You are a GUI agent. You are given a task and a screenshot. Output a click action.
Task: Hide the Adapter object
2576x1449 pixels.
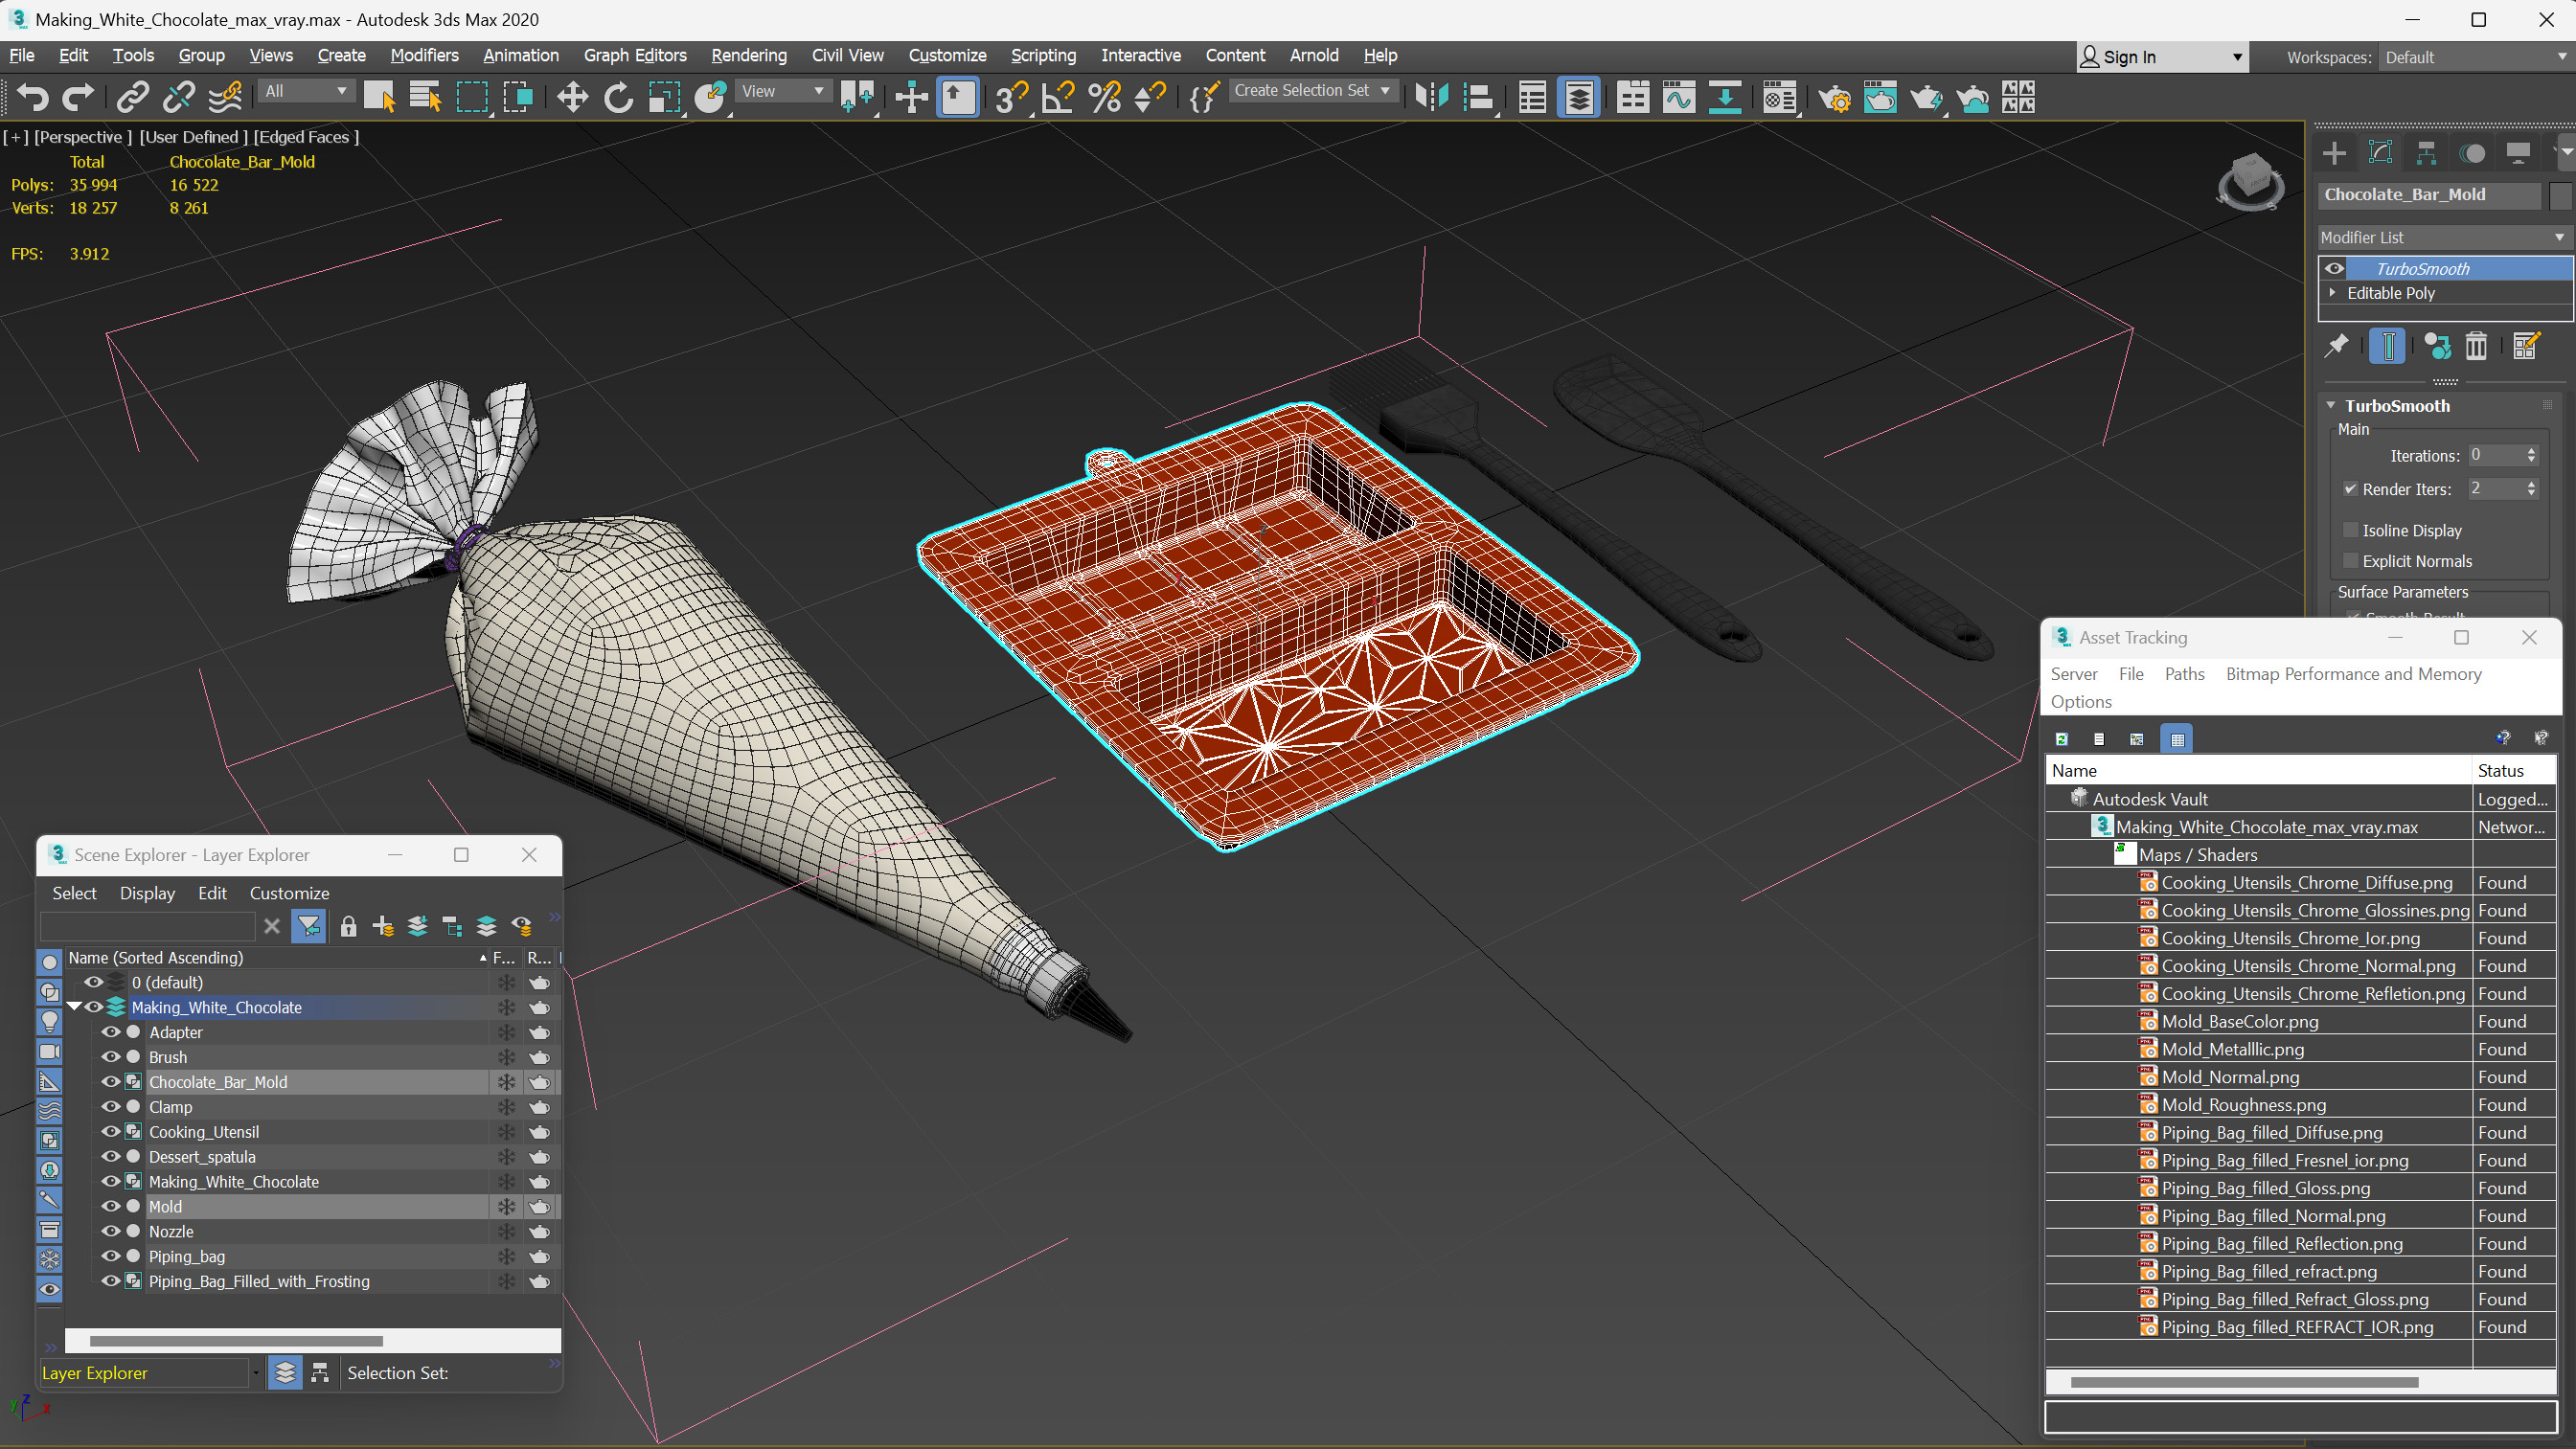click(x=111, y=1032)
